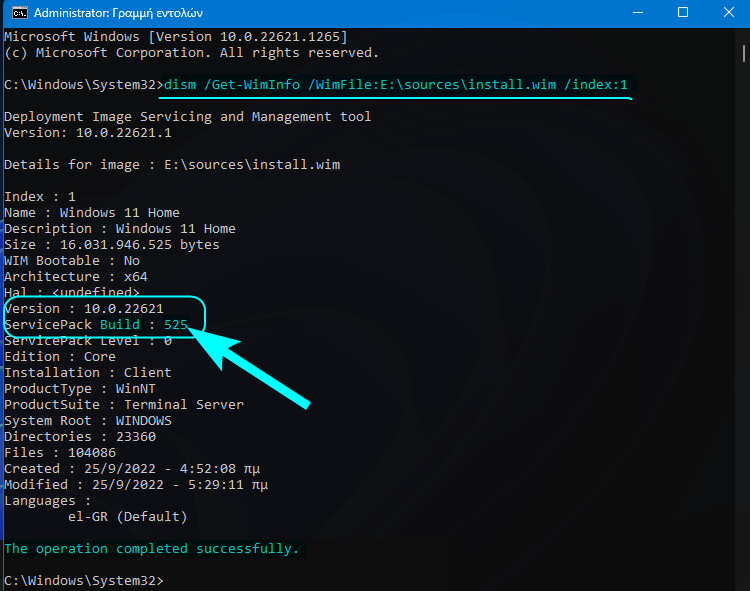Click the 'el-GR (Default)' language entry

coord(128,517)
